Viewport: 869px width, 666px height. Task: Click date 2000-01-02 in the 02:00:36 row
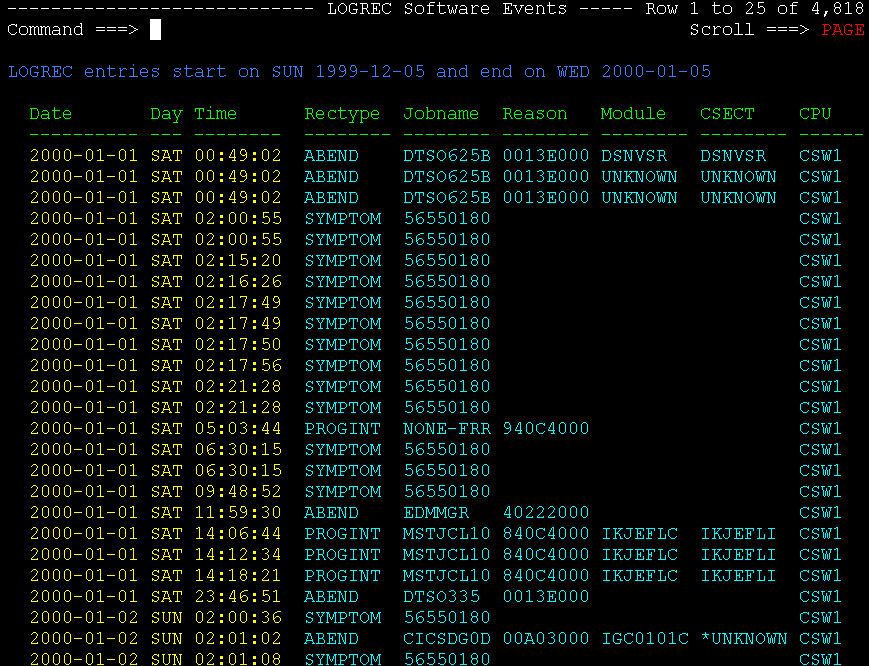point(84,618)
